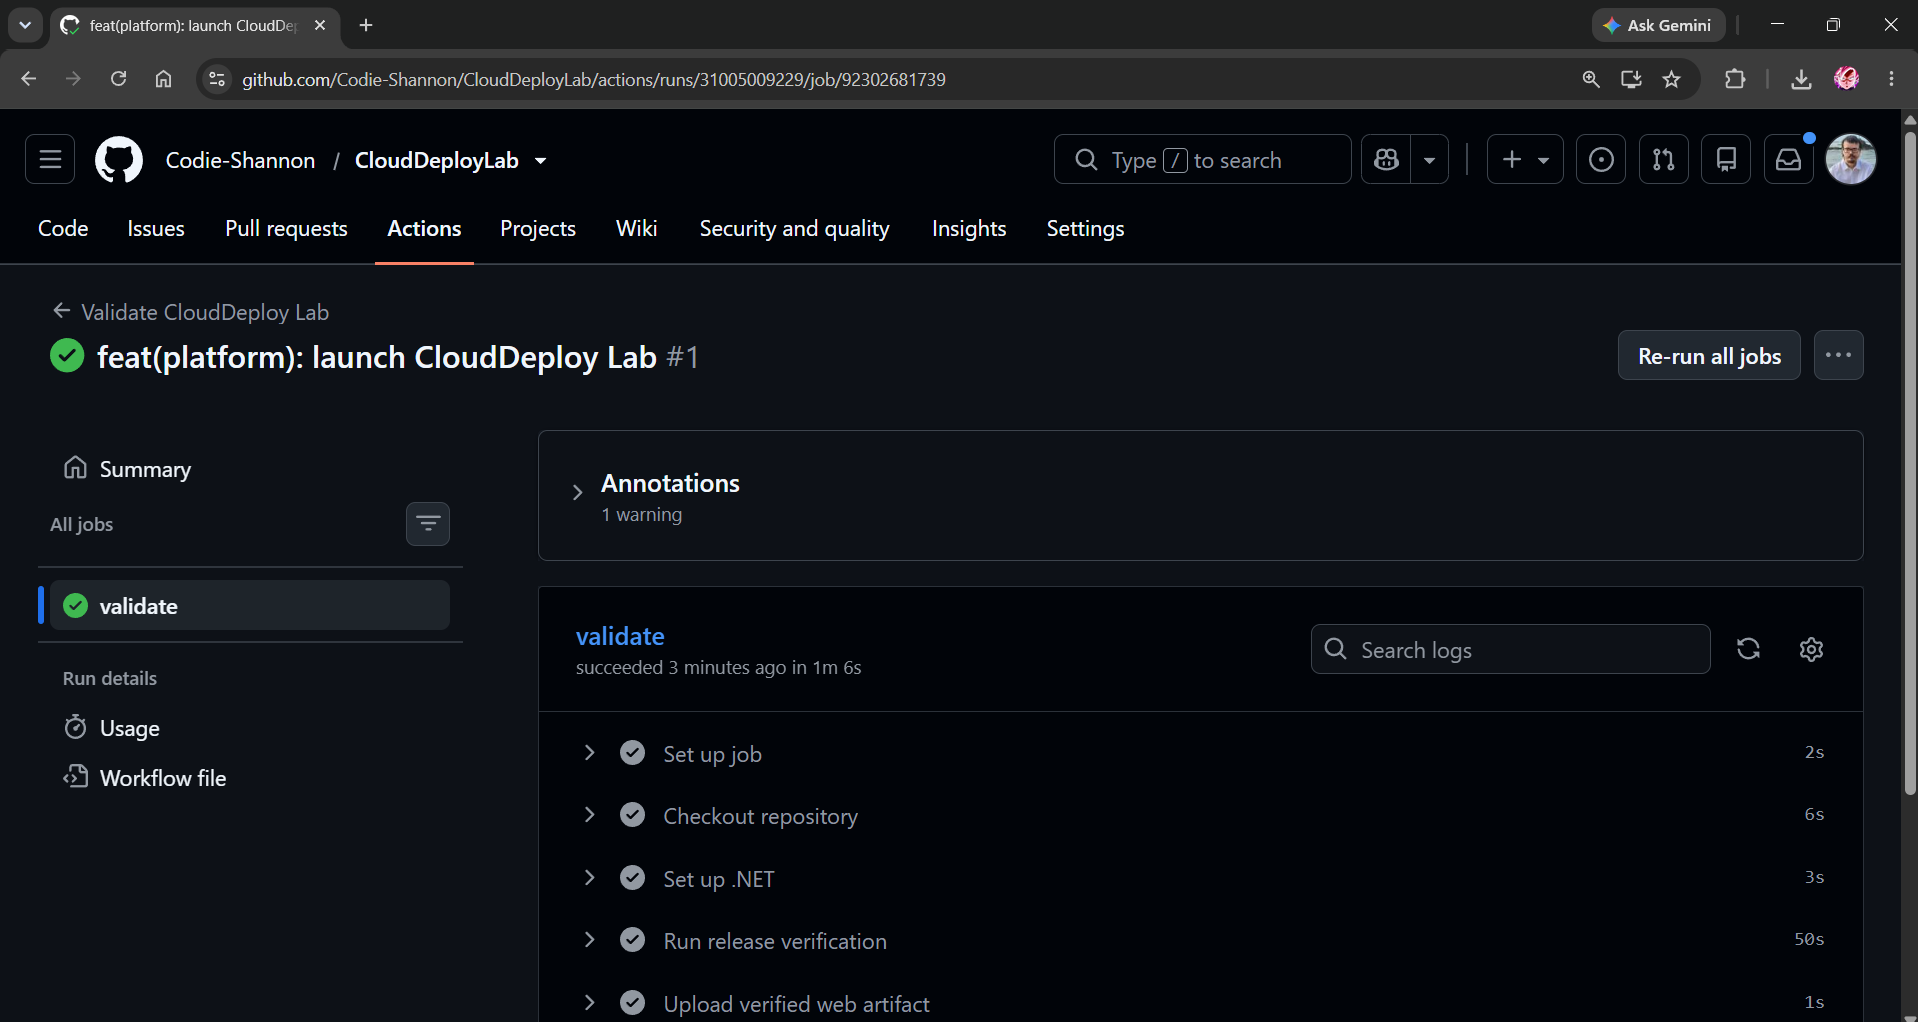The height and width of the screenshot is (1022, 1918).
Task: Bookmark this page with the star icon
Action: click(x=1671, y=79)
